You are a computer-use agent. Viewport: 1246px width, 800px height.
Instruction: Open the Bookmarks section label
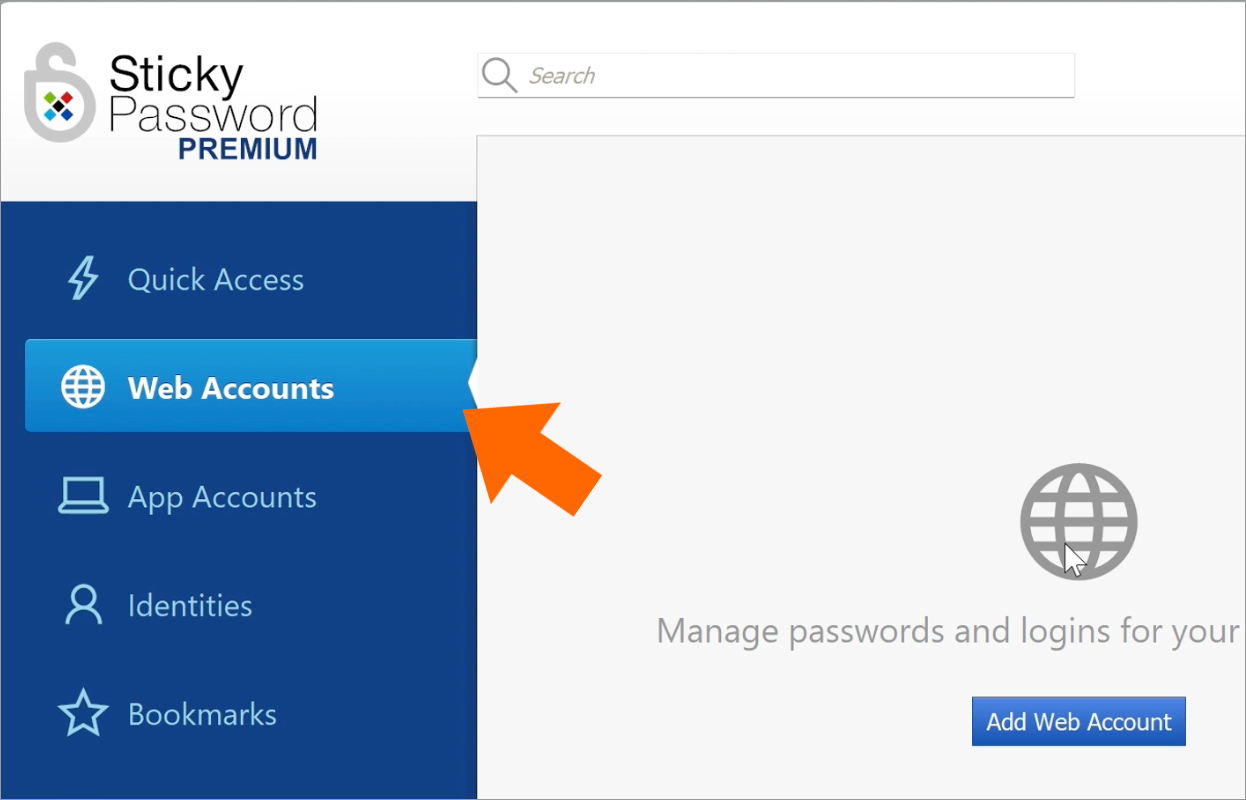[202, 714]
